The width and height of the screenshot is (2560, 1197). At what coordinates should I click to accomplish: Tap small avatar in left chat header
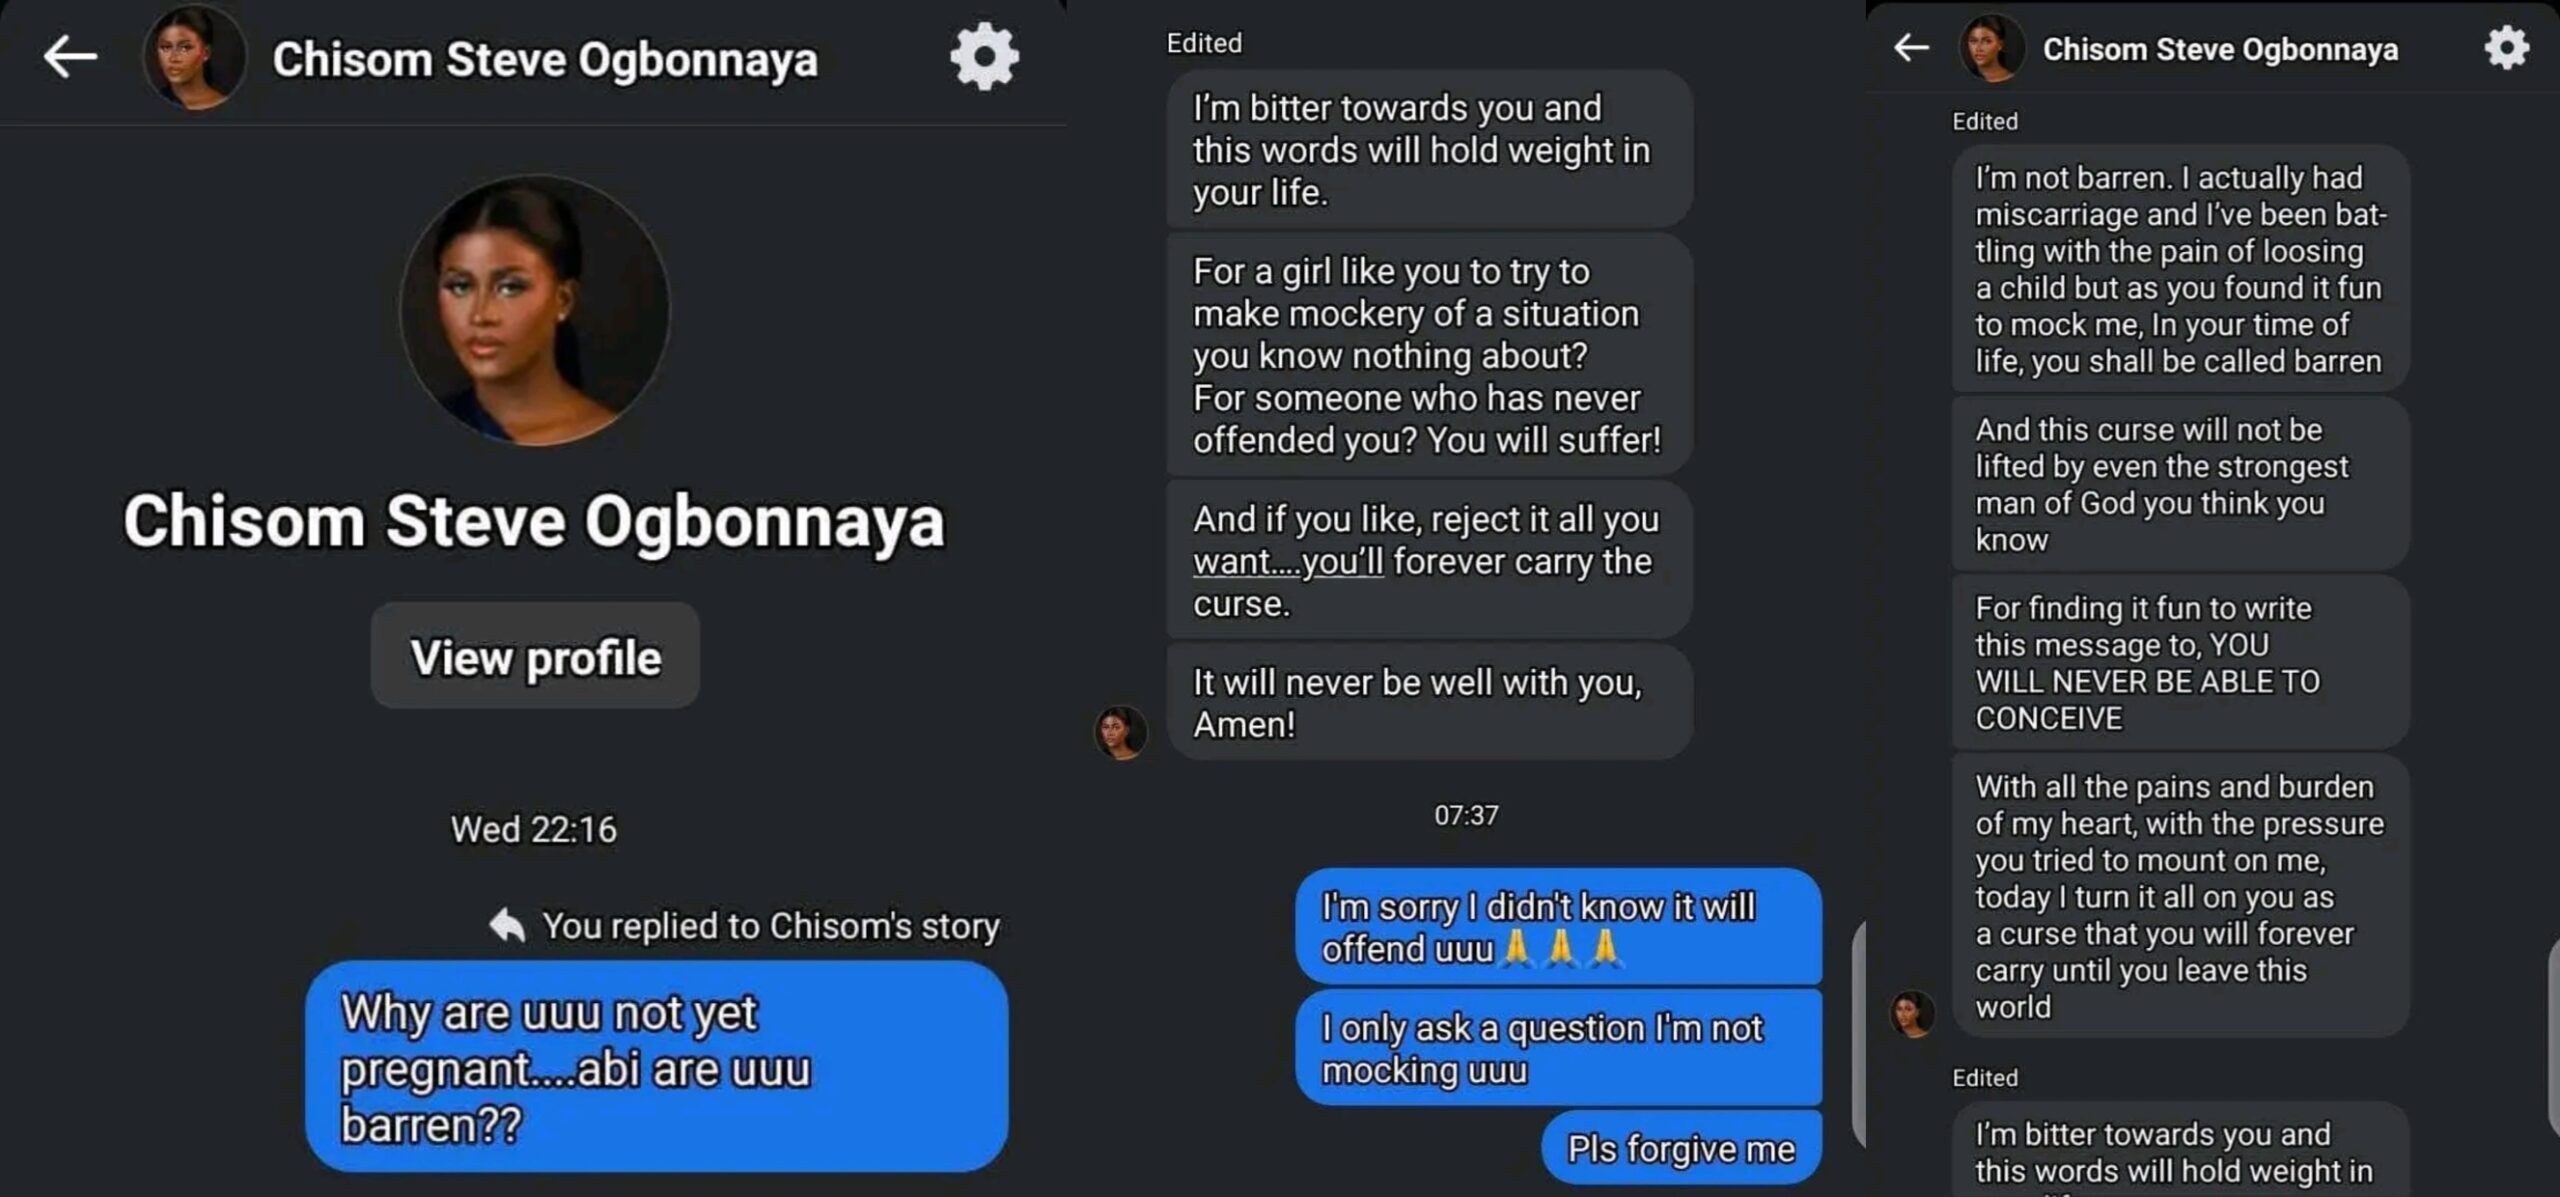[x=194, y=56]
